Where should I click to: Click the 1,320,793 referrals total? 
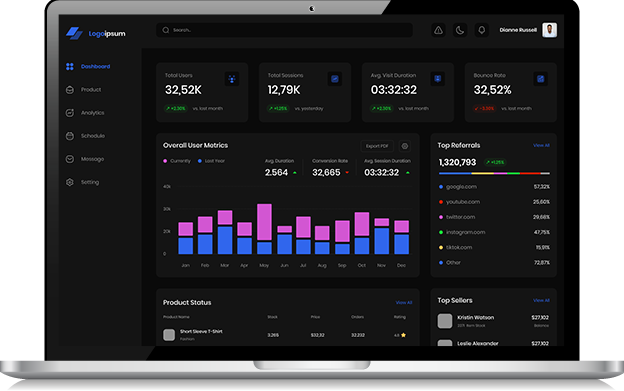point(457,162)
